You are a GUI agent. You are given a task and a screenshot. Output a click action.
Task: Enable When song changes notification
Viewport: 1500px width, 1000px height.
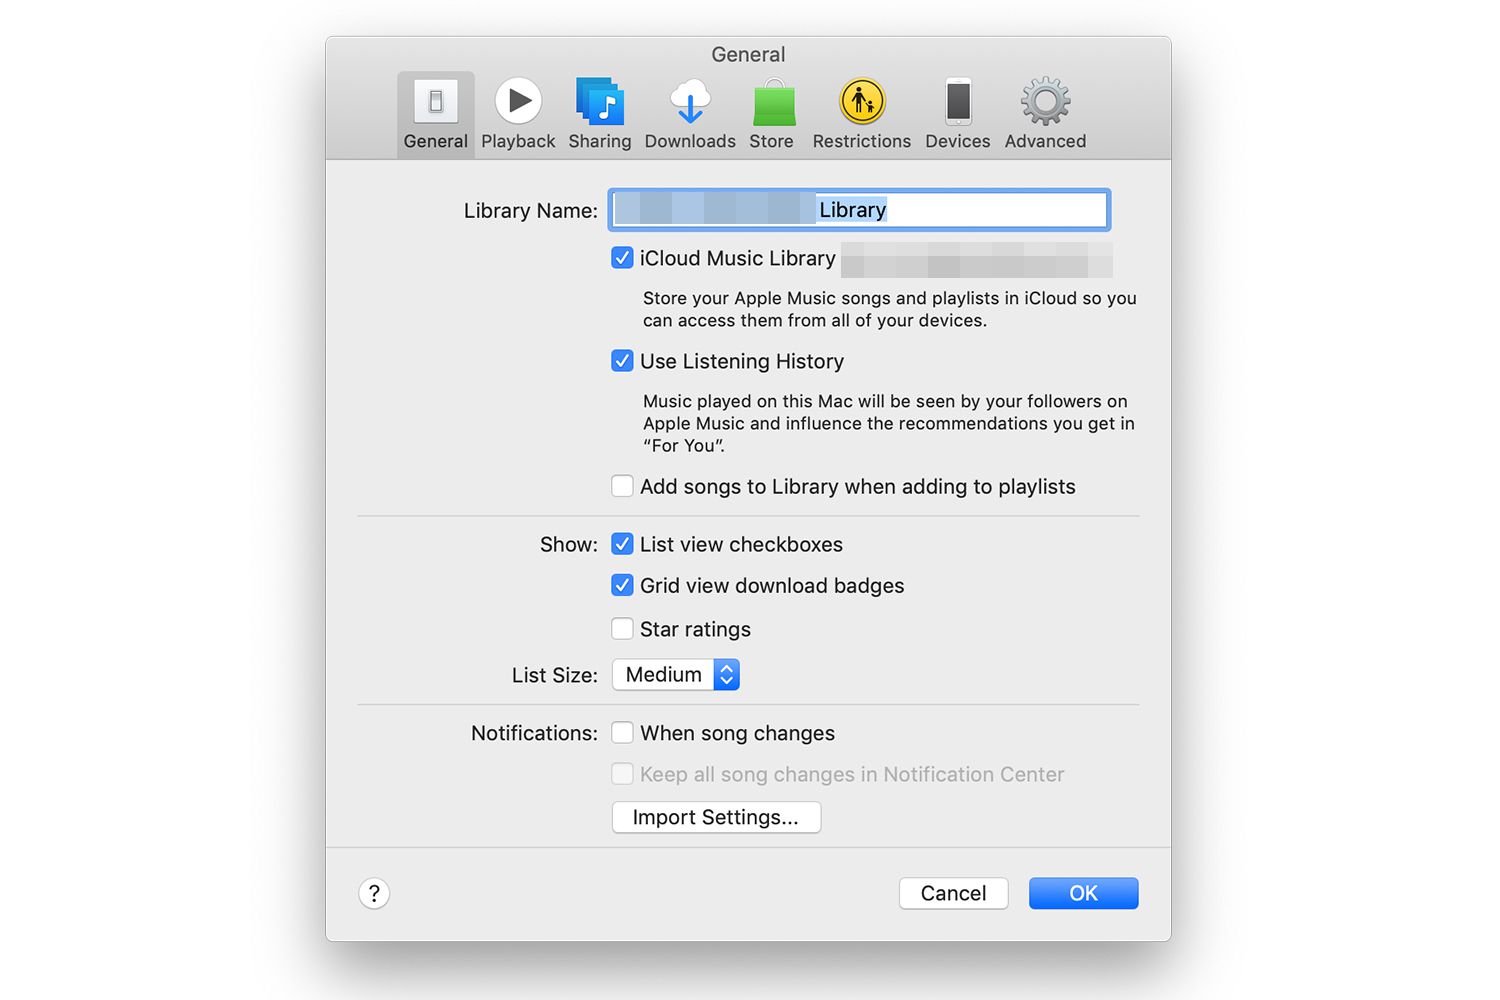tap(622, 733)
